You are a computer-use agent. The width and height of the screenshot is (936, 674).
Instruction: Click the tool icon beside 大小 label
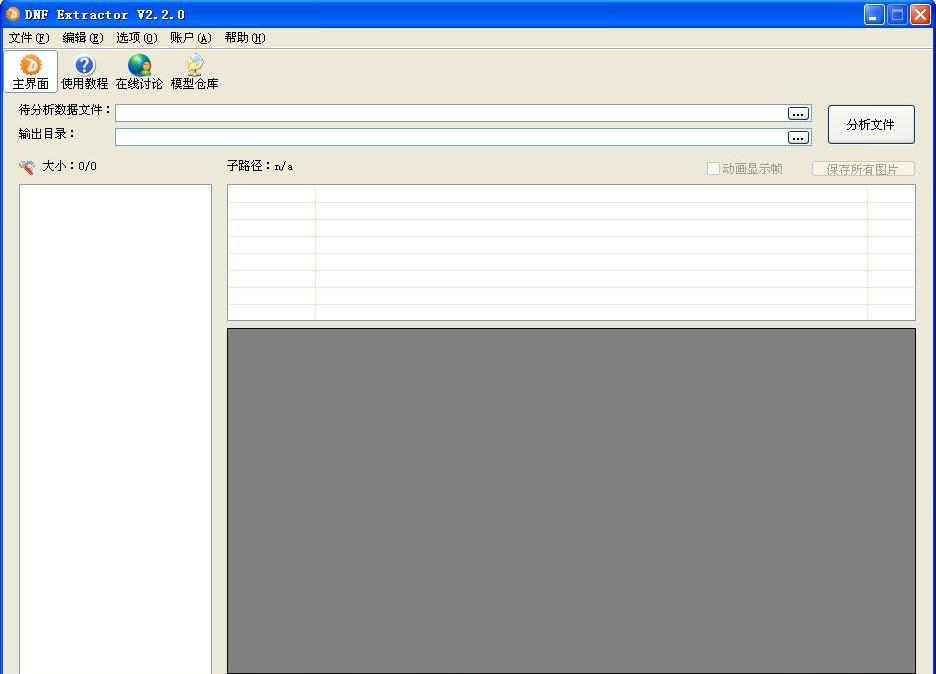click(27, 167)
